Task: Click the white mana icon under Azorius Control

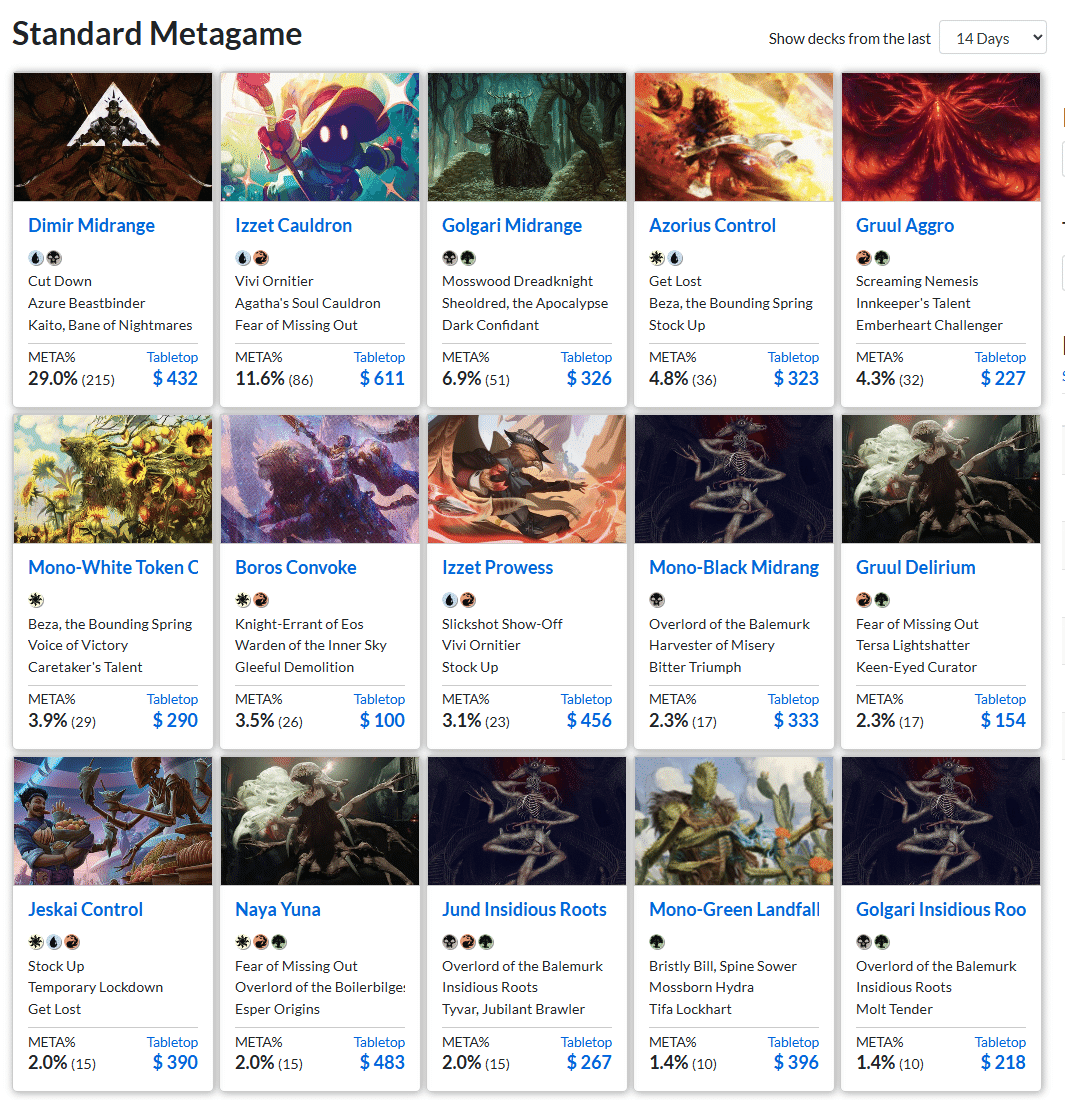Action: tap(657, 258)
